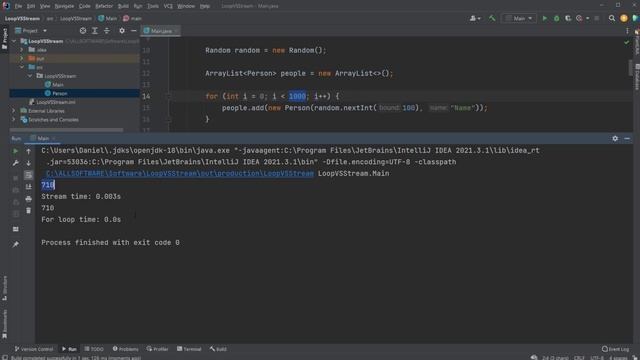Print the Run console output
The height and width of the screenshot is (360, 640).
coord(29,199)
